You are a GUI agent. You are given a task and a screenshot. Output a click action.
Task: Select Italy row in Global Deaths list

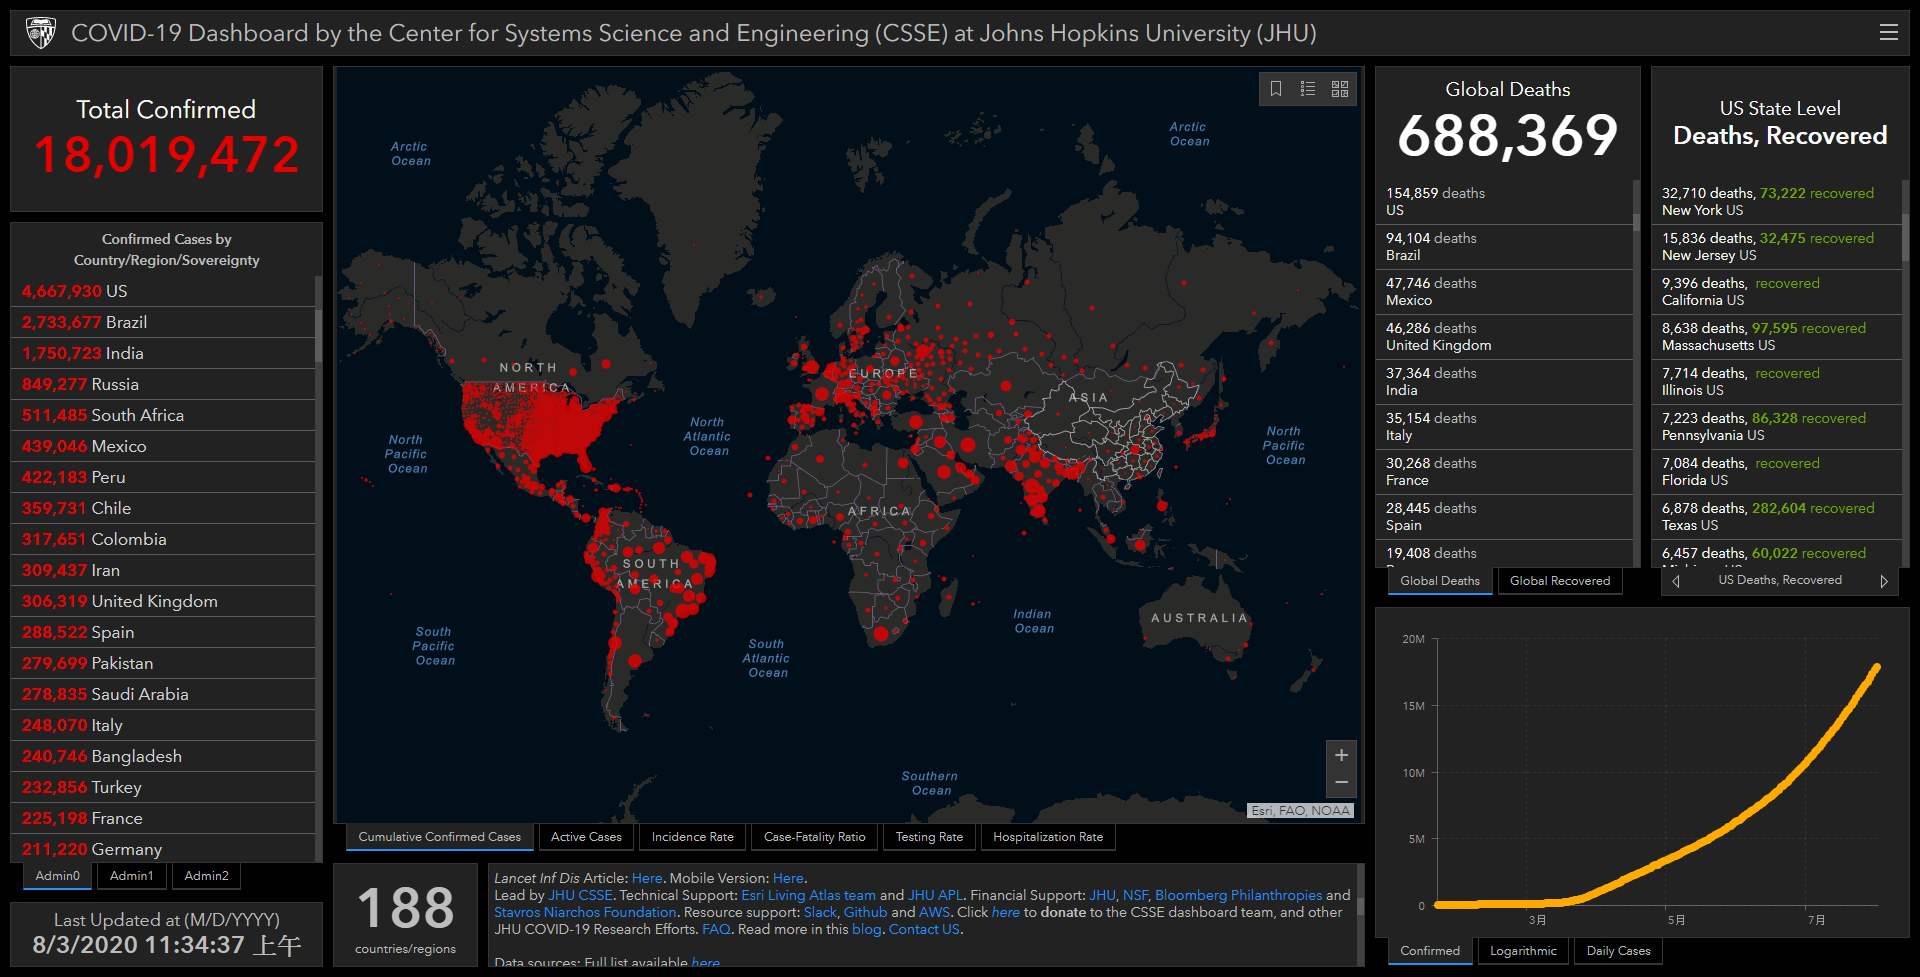point(1505,427)
